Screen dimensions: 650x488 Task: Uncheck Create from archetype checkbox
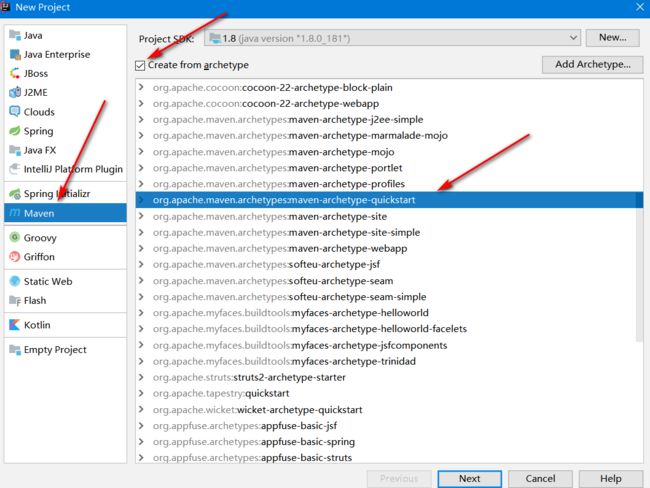[140, 66]
